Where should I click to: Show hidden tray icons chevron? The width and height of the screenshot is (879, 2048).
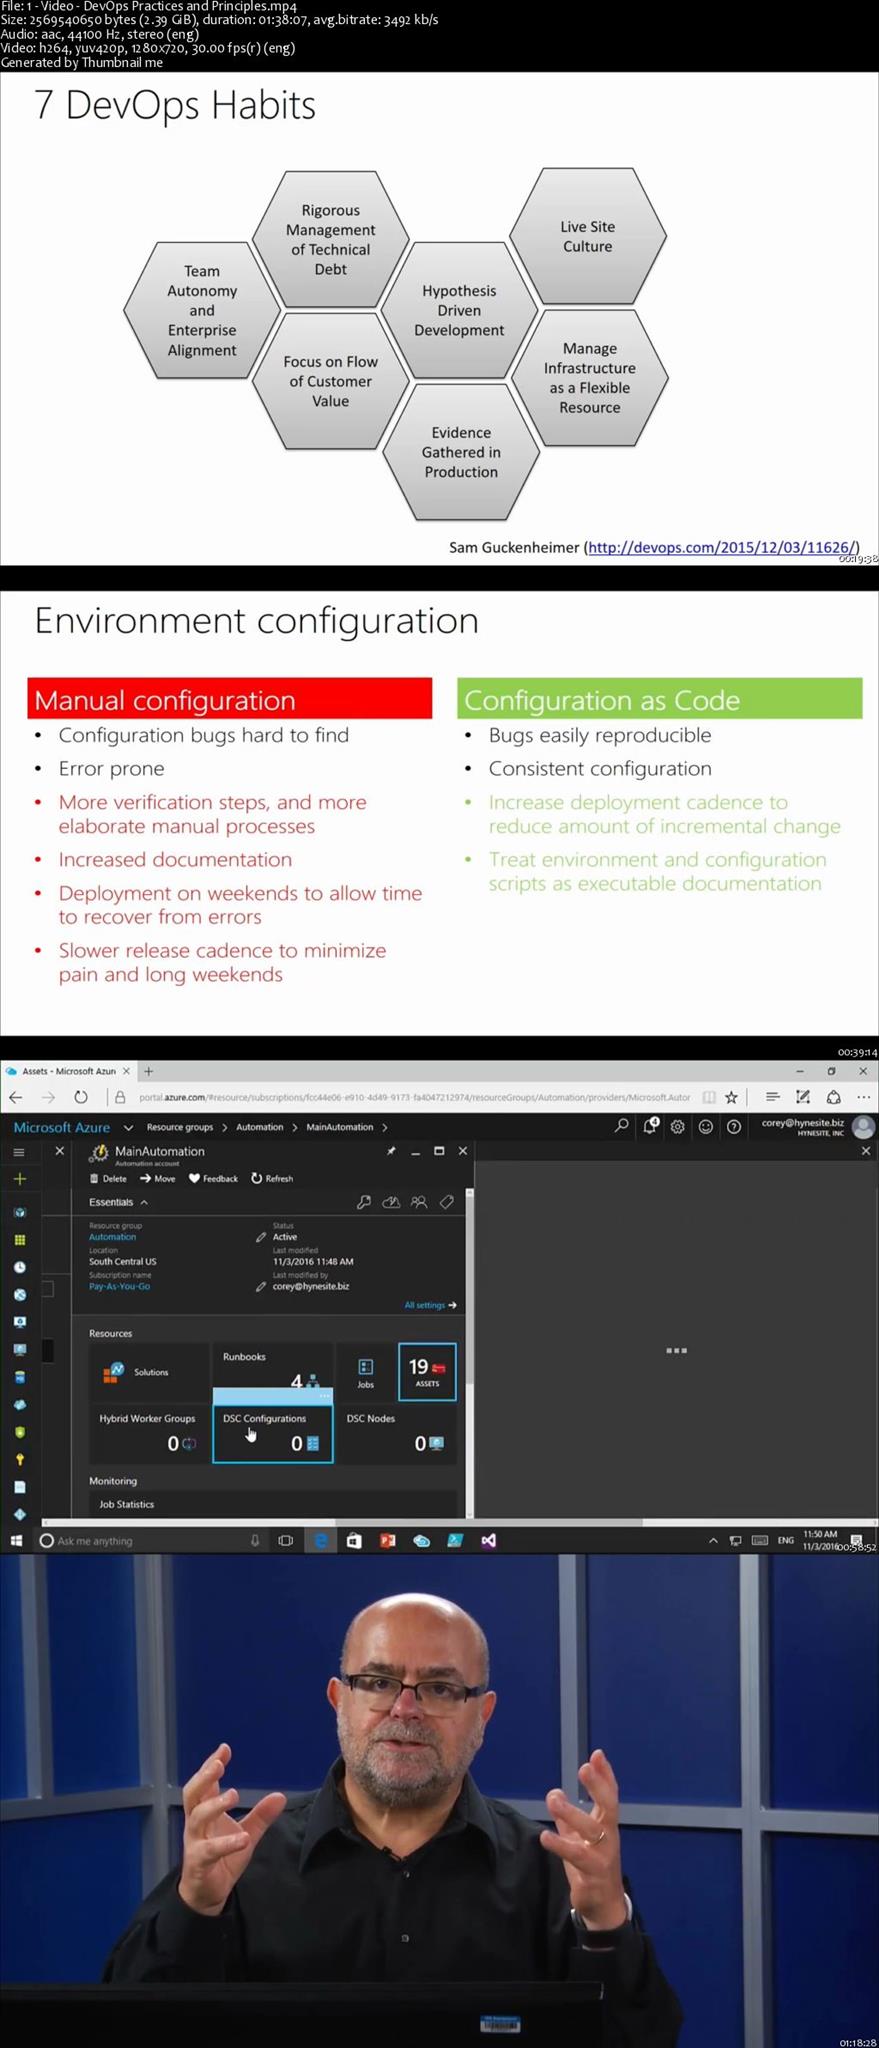pyautogui.click(x=713, y=1540)
